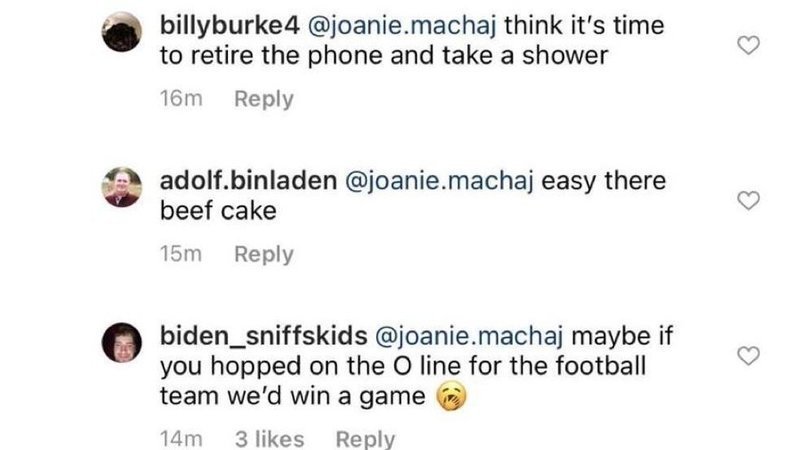Open biden_sniffskids' profile avatar
This screenshot has width=800, height=450.
tap(125, 343)
